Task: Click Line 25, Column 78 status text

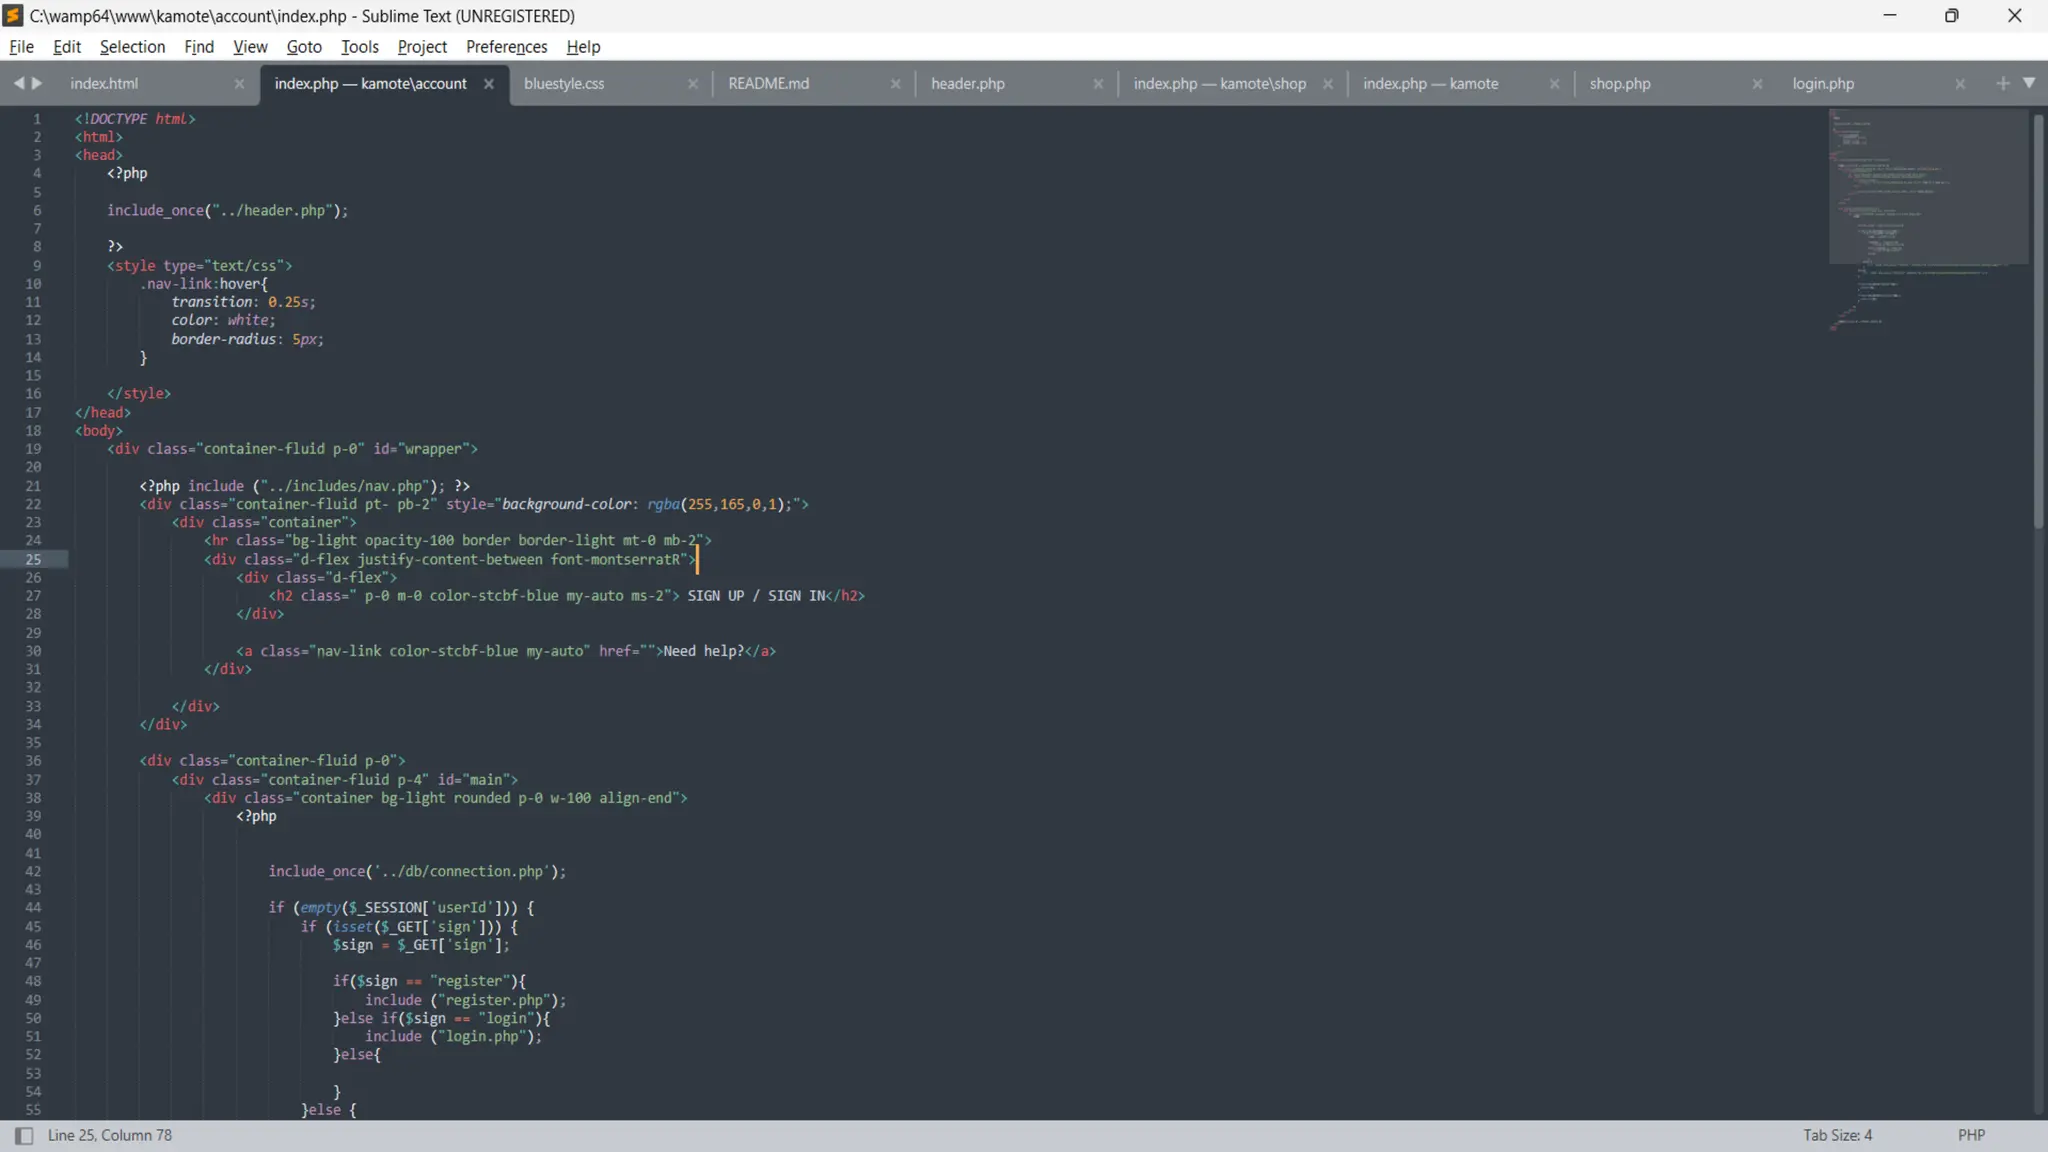Action: pyautogui.click(x=110, y=1135)
